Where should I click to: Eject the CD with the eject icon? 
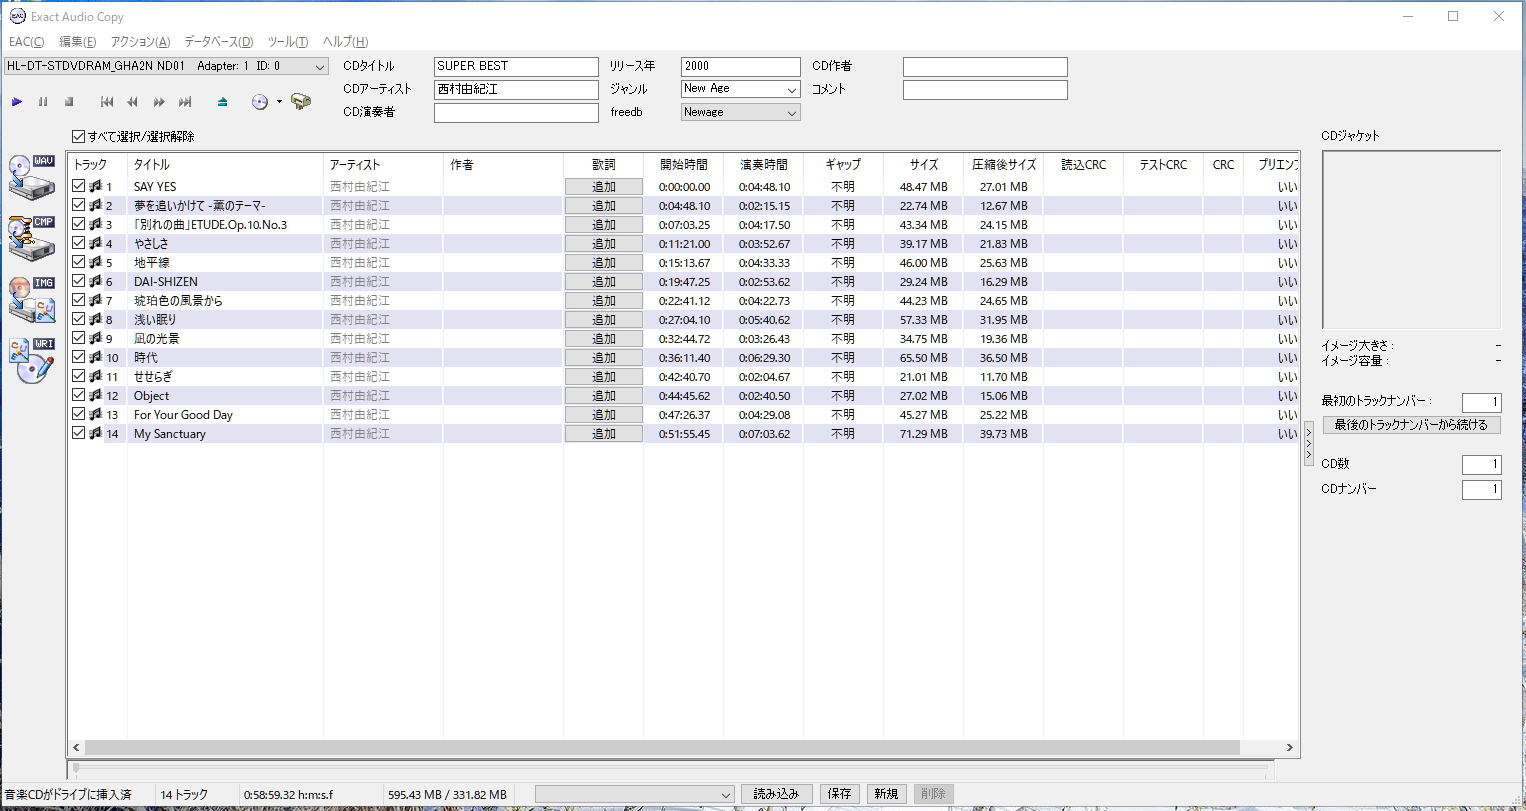(223, 102)
